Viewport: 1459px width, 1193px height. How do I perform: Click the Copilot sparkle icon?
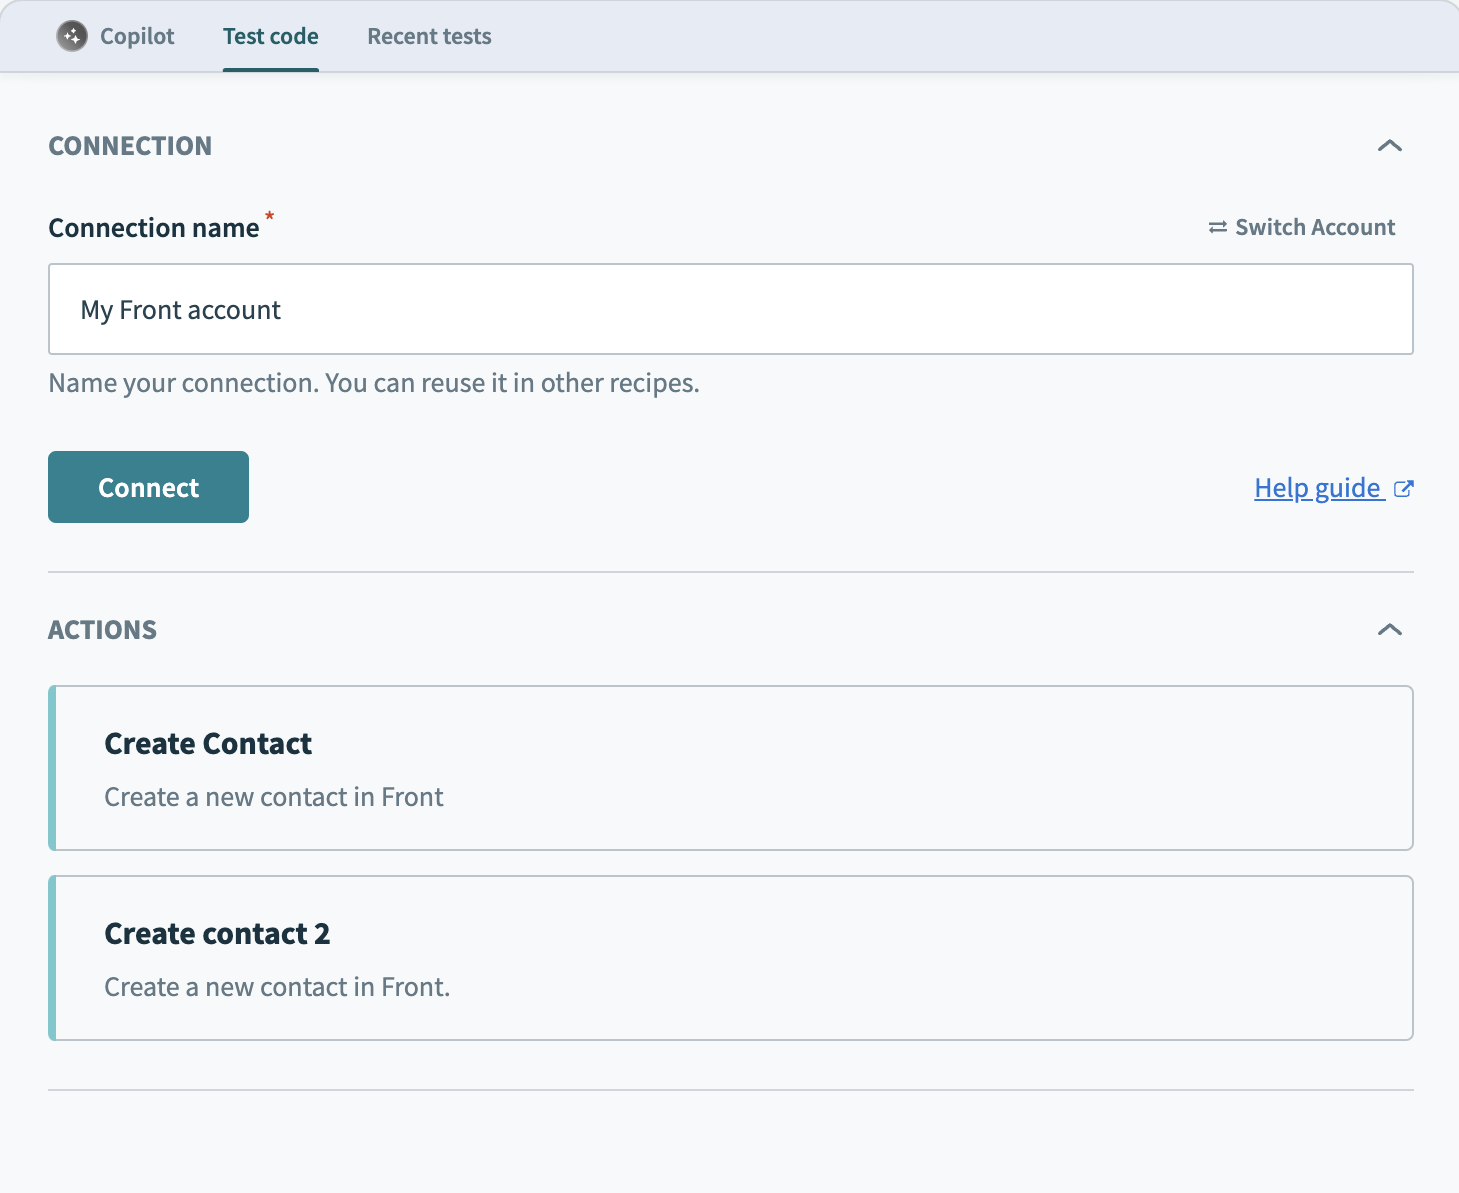[x=71, y=37]
